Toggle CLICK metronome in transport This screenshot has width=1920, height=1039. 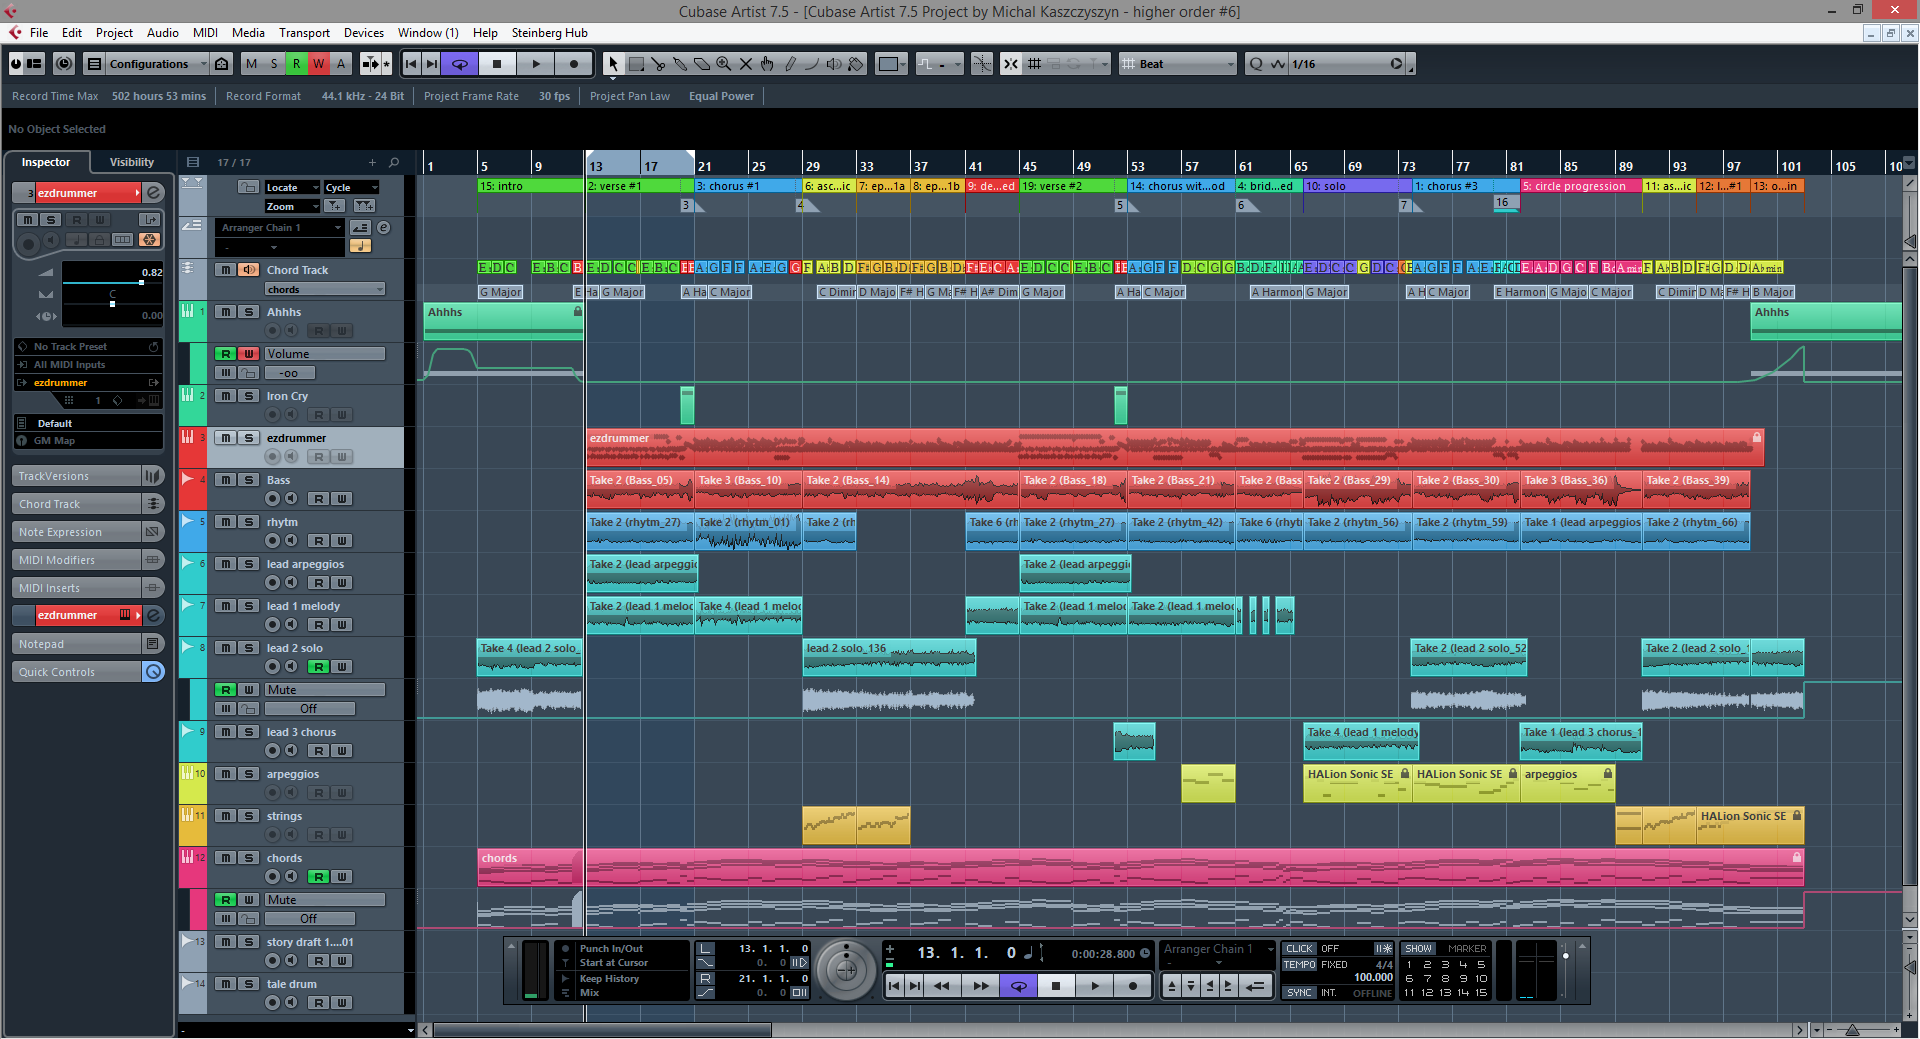pos(1299,949)
